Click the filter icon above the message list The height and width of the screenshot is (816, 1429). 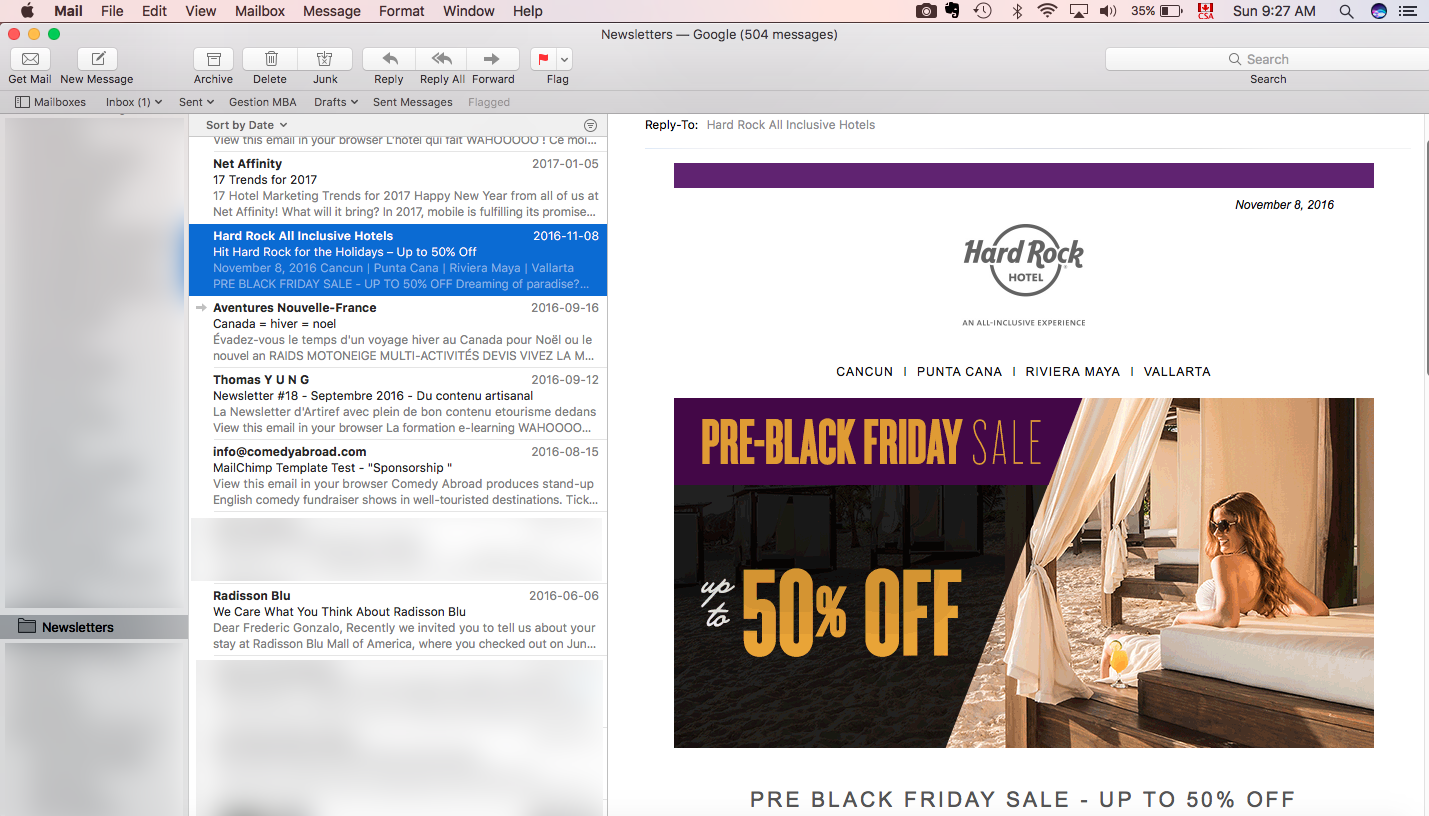point(590,125)
